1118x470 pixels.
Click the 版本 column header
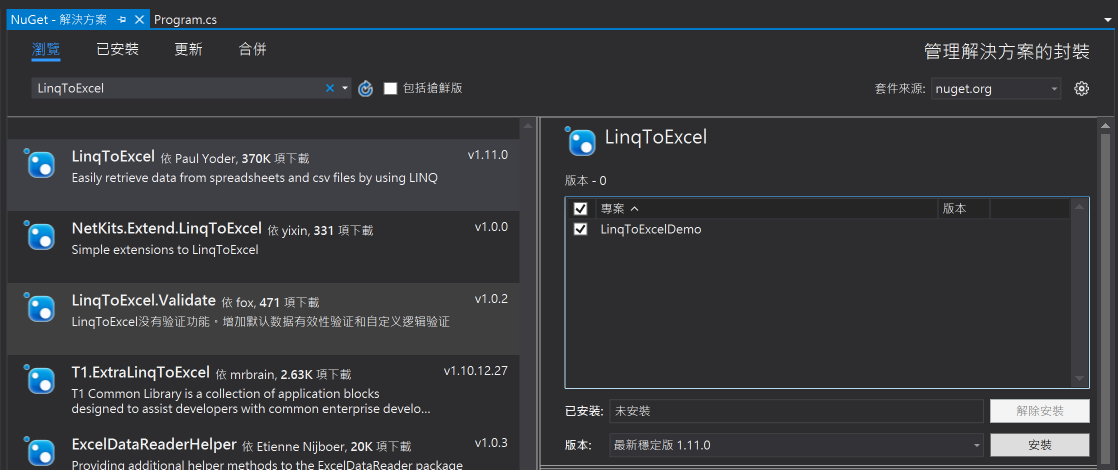[963, 209]
